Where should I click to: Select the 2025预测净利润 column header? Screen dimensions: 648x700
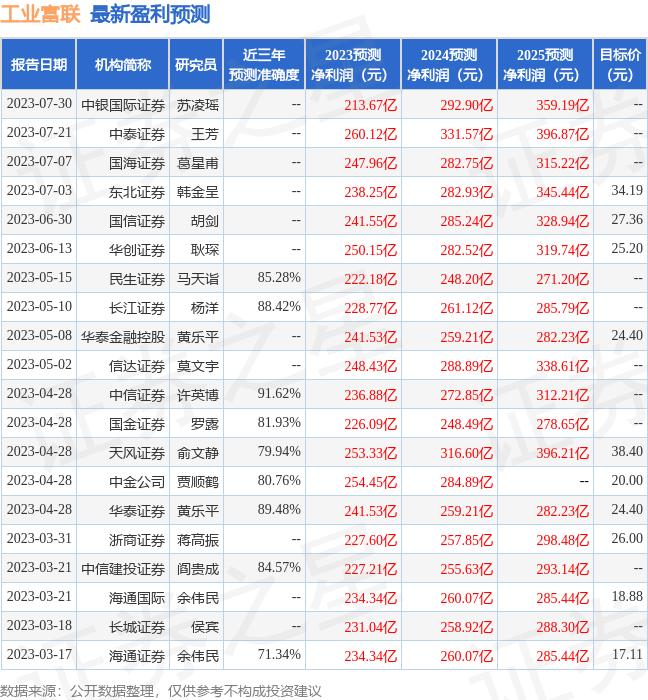click(x=545, y=65)
